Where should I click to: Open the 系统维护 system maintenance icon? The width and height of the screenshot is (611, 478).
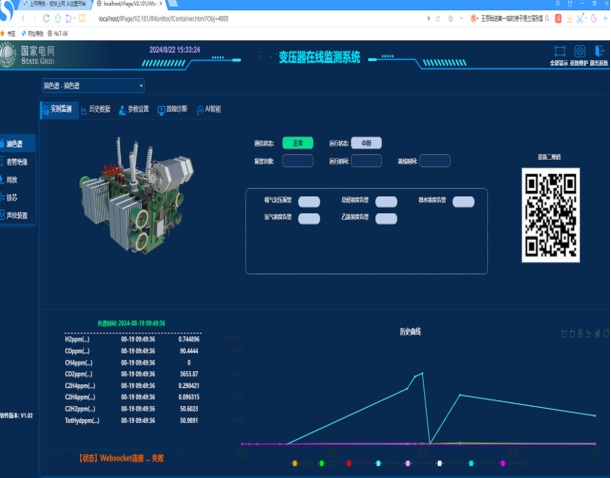click(579, 51)
